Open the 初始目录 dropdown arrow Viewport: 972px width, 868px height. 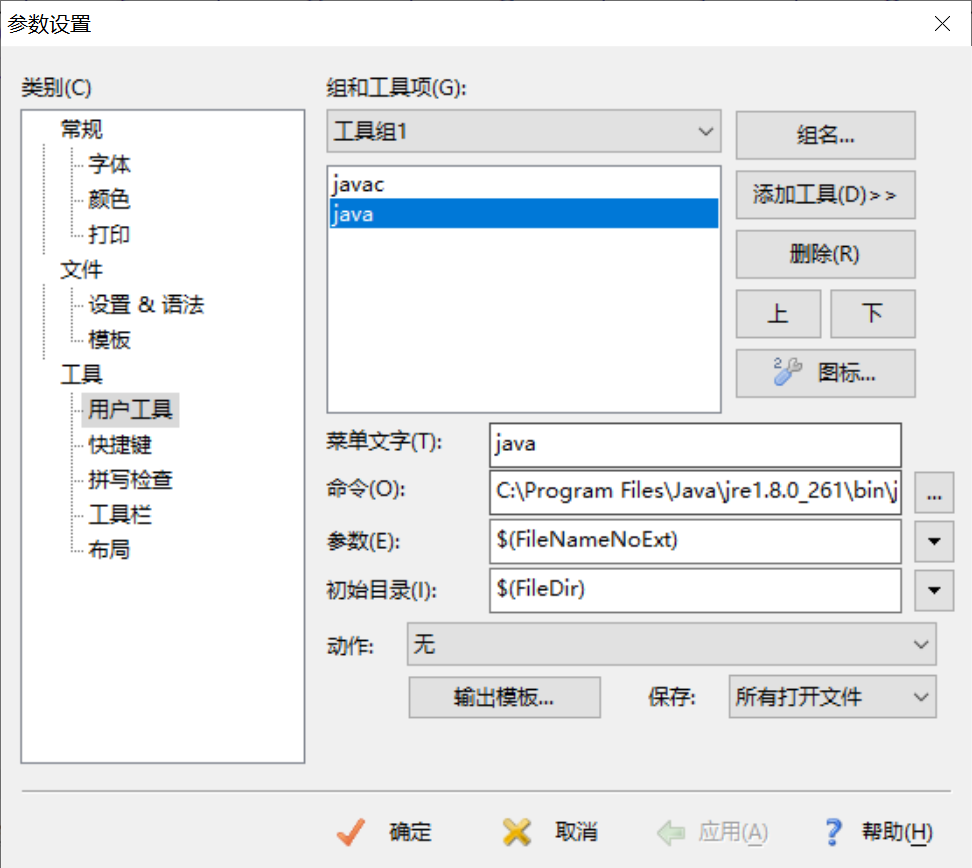point(934,590)
